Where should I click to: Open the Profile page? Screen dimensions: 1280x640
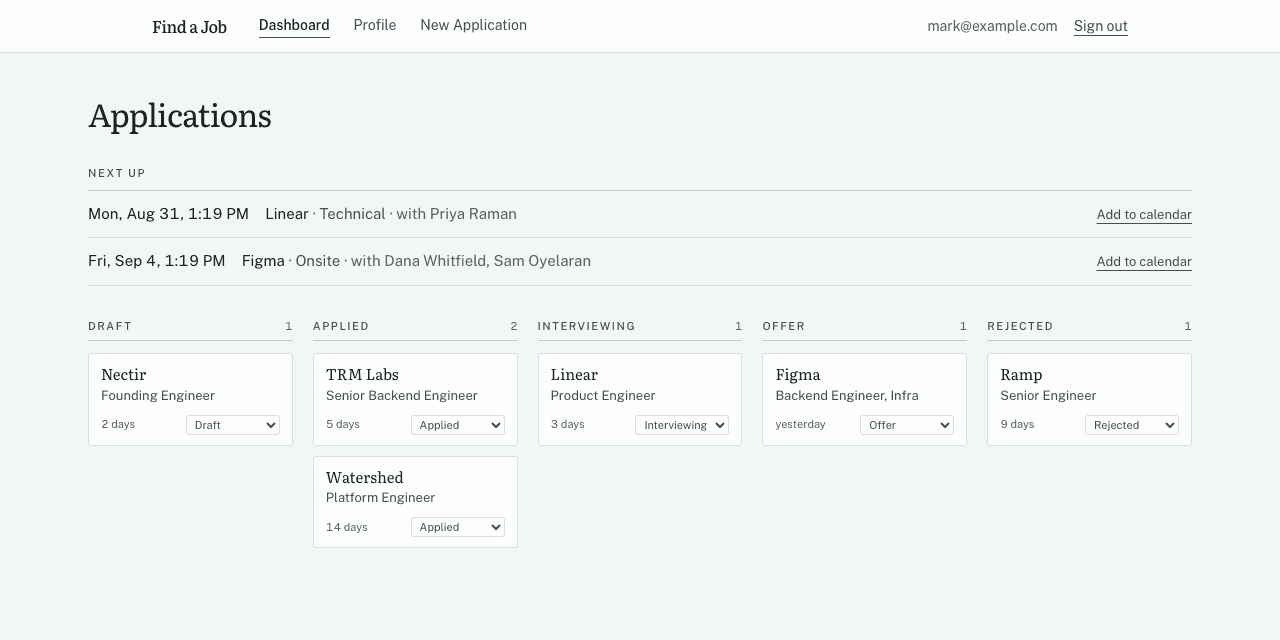[x=375, y=25]
